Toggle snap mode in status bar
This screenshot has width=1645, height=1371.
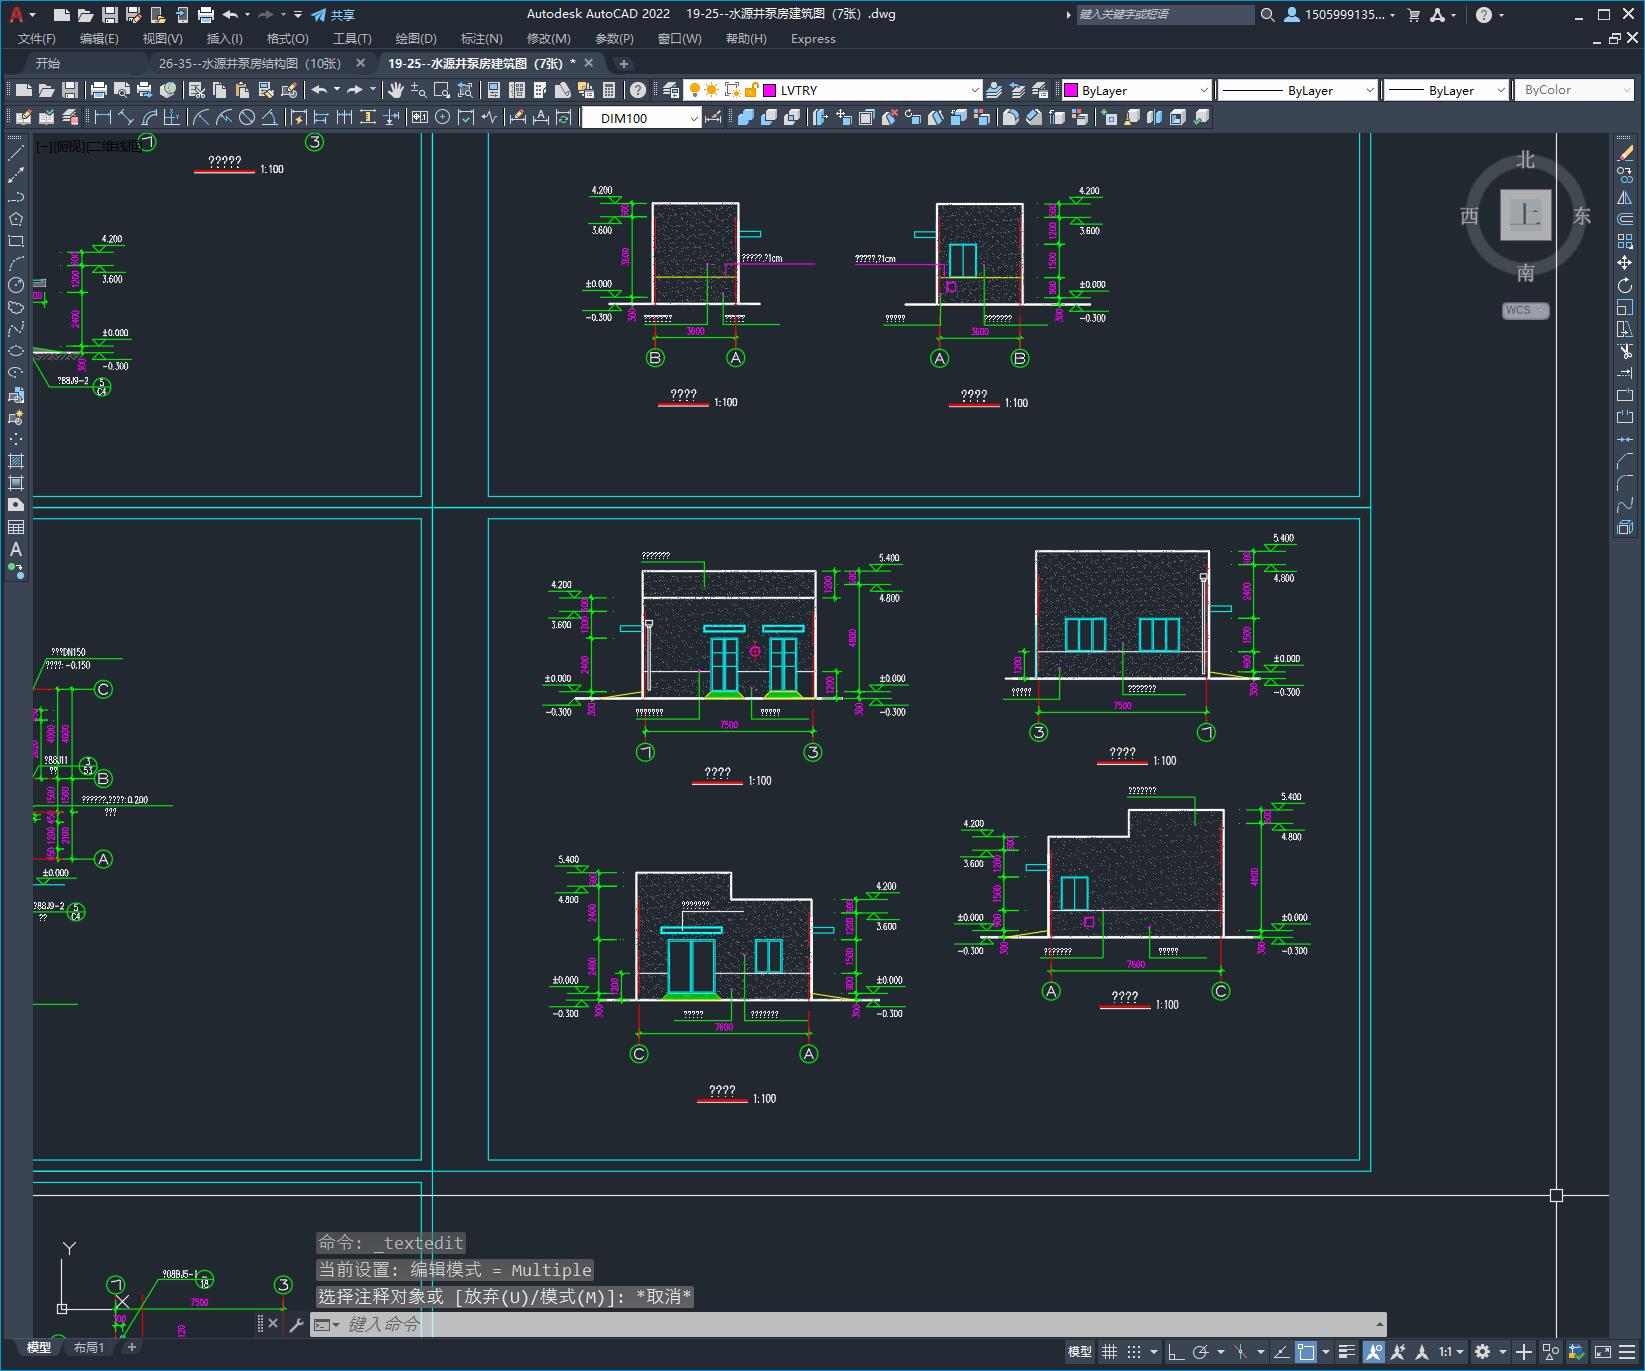click(x=1133, y=1352)
